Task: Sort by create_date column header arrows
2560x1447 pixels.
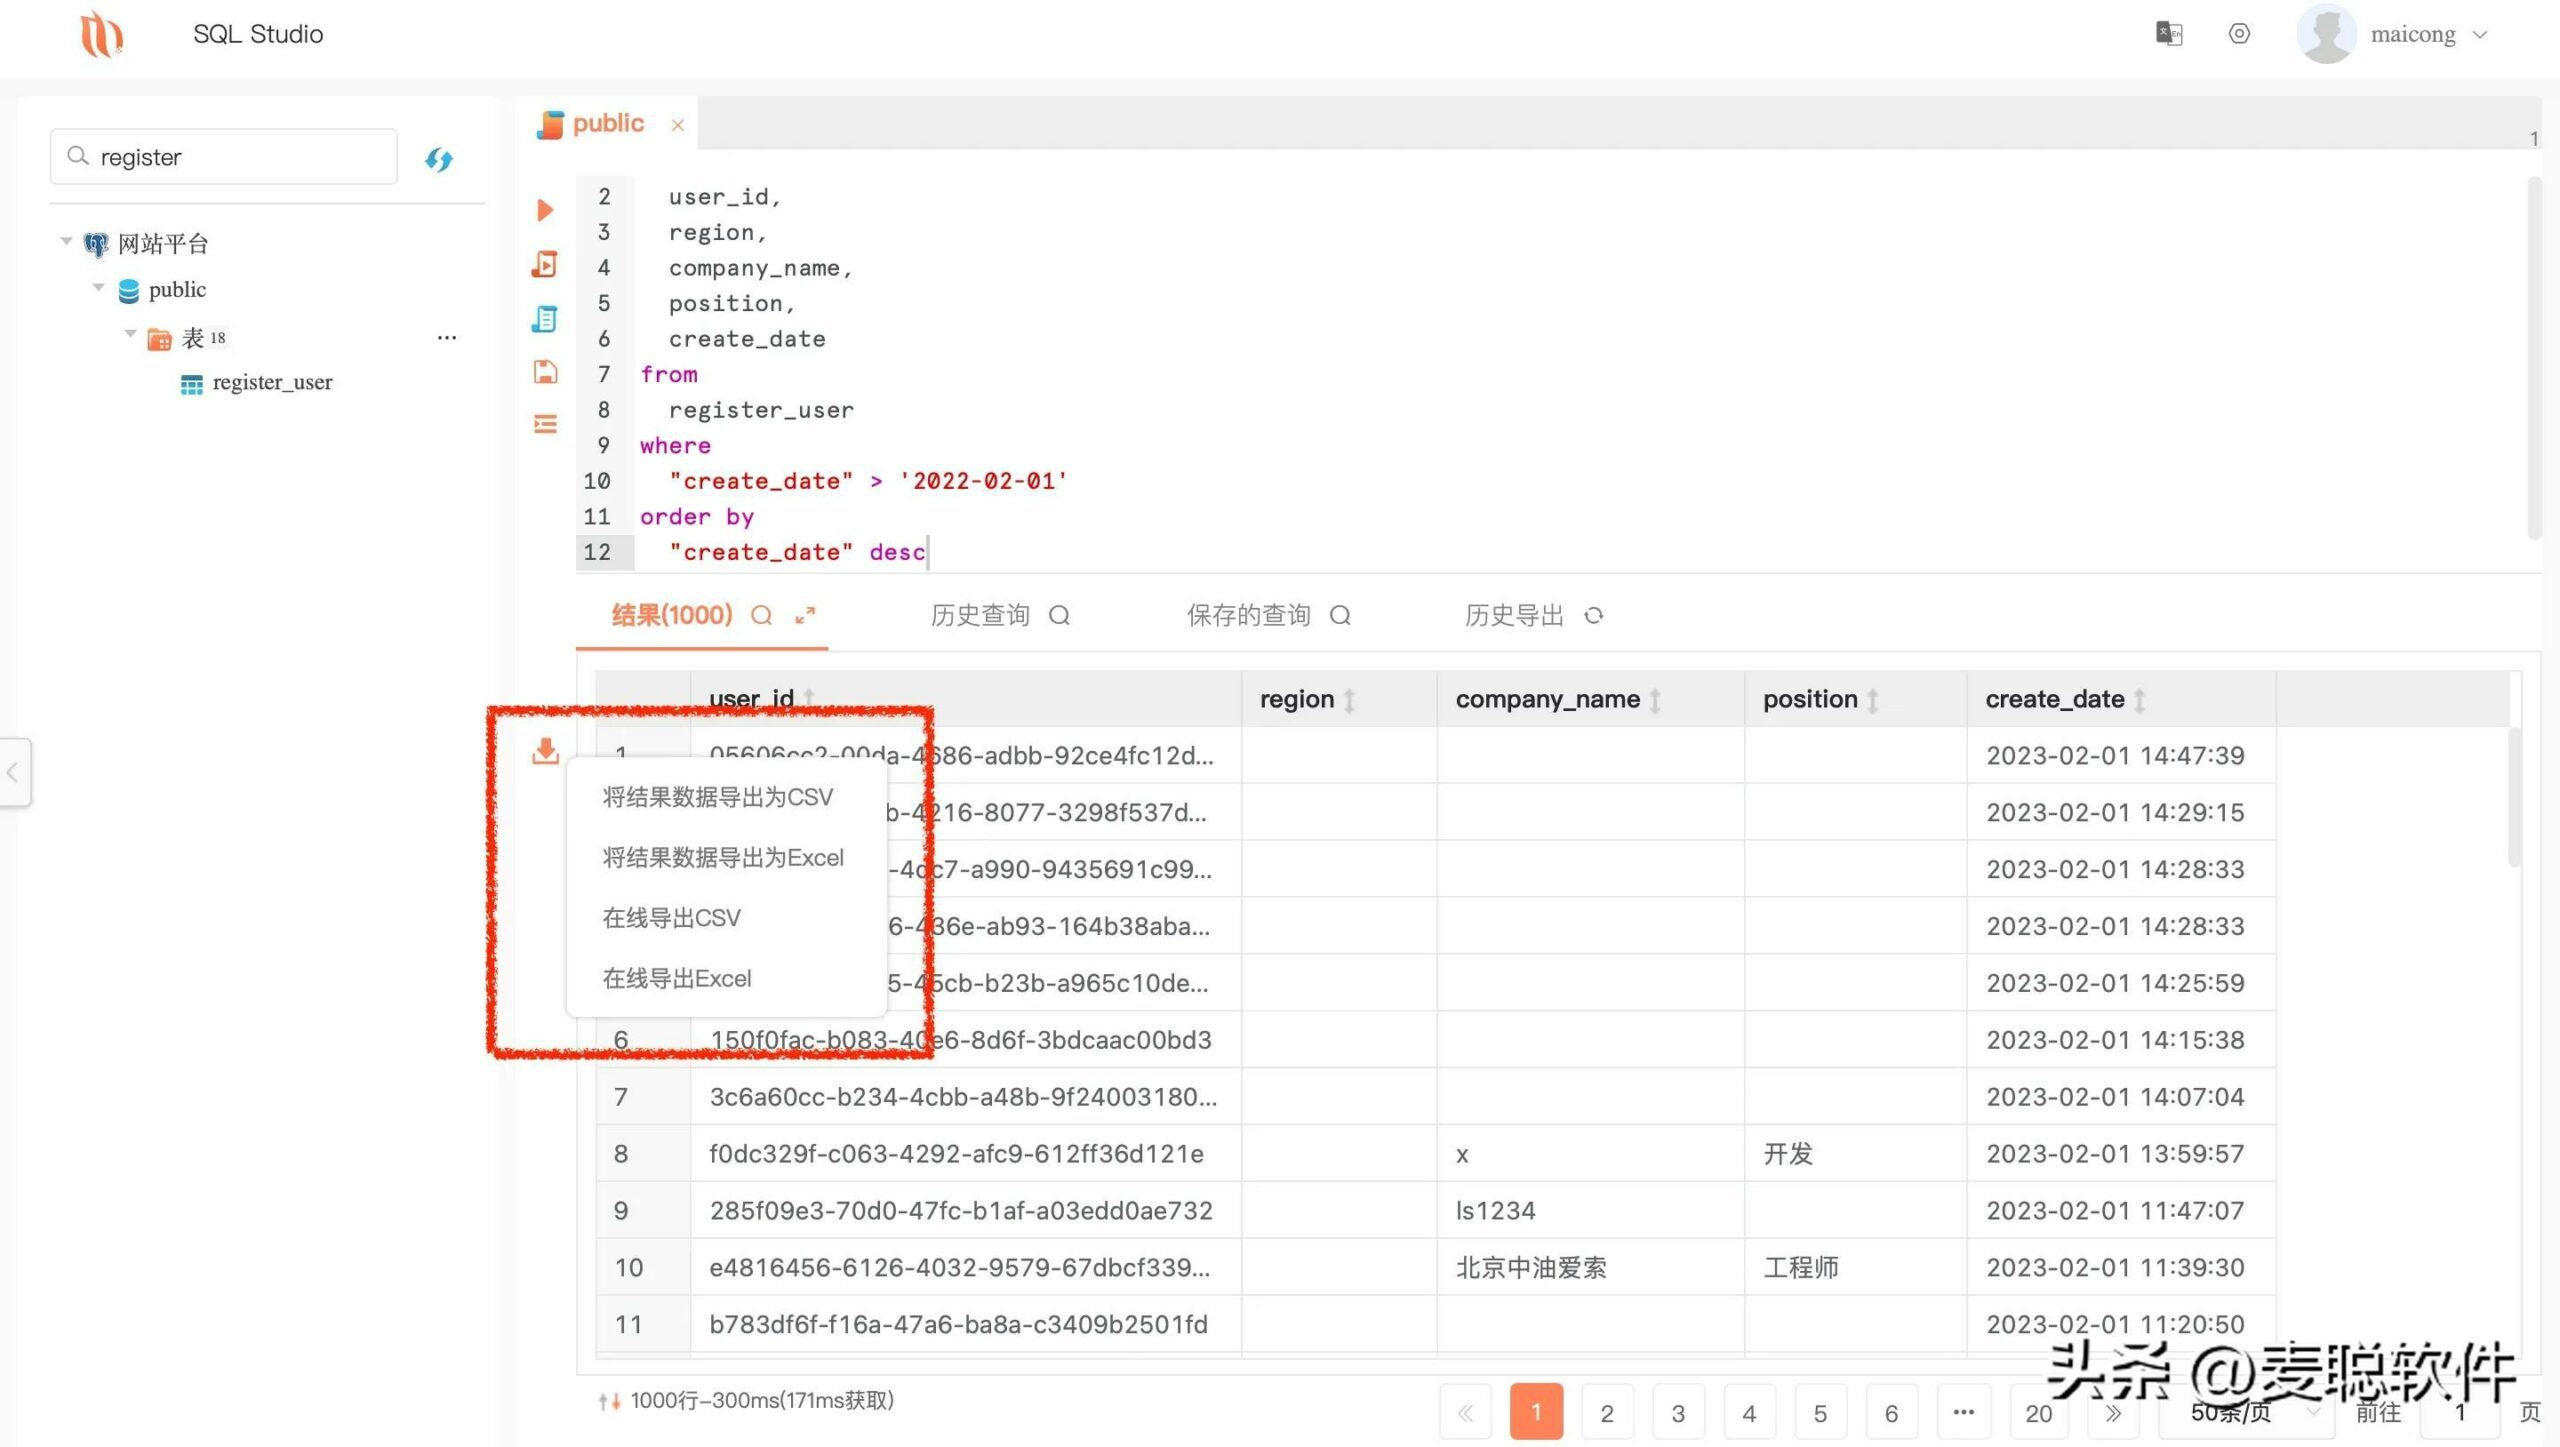Action: [2139, 700]
